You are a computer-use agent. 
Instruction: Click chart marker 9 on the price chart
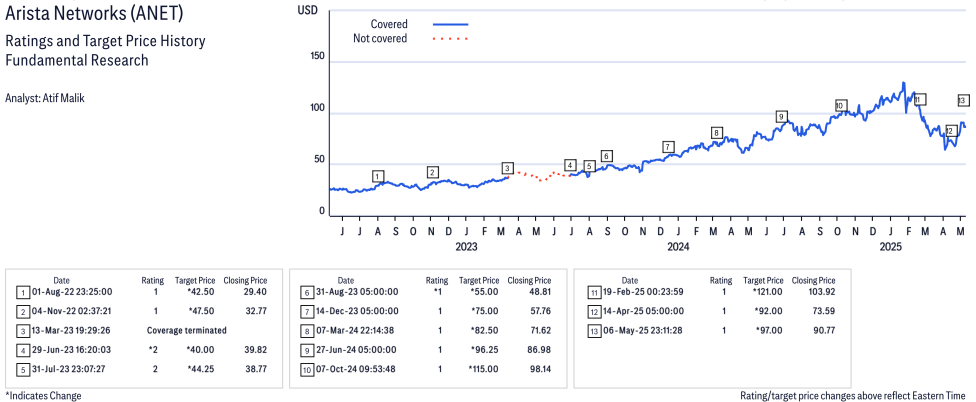click(782, 116)
